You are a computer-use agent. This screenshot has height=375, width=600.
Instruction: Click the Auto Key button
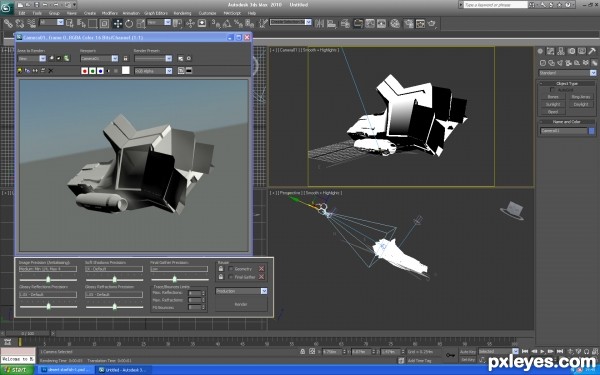(467, 352)
